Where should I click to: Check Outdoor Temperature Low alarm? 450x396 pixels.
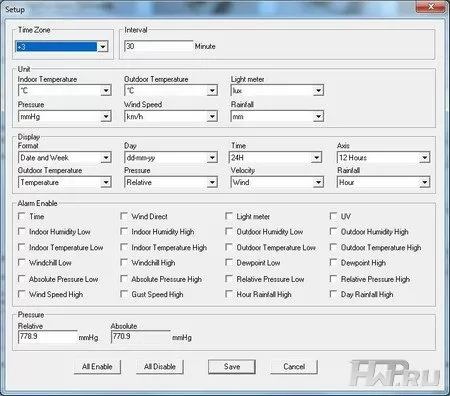229,247
